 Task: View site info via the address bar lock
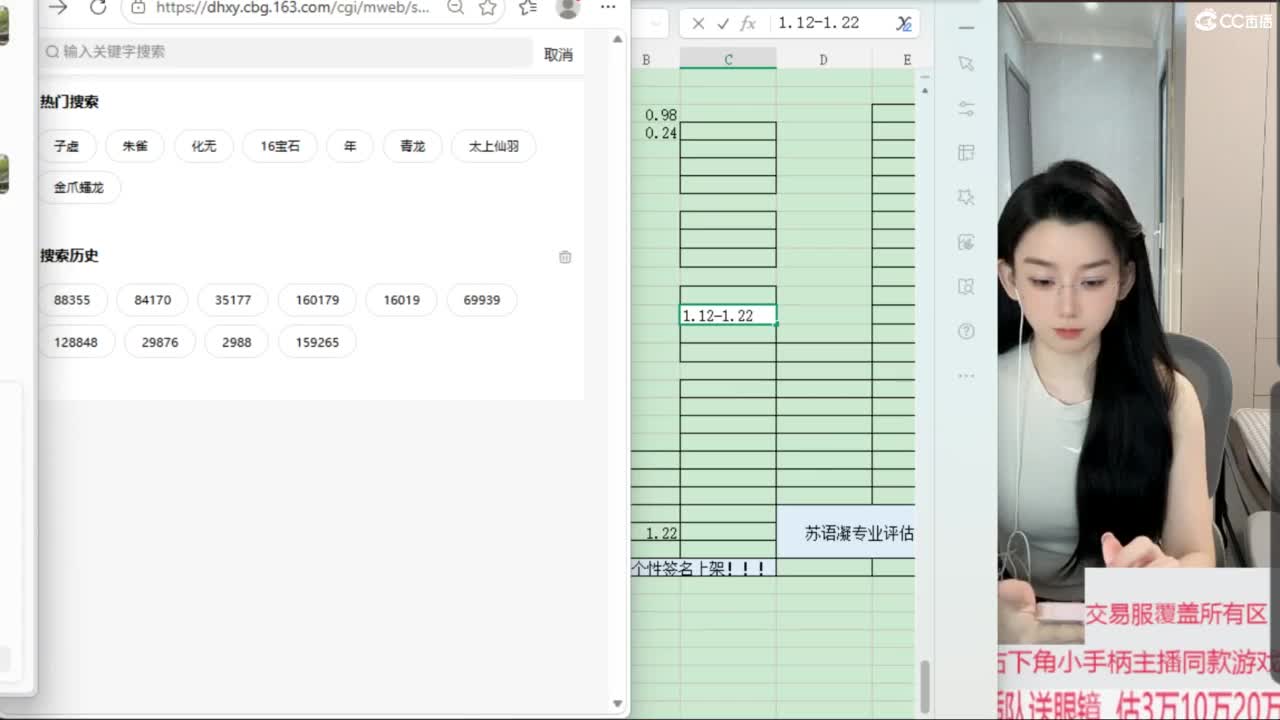[138, 7]
